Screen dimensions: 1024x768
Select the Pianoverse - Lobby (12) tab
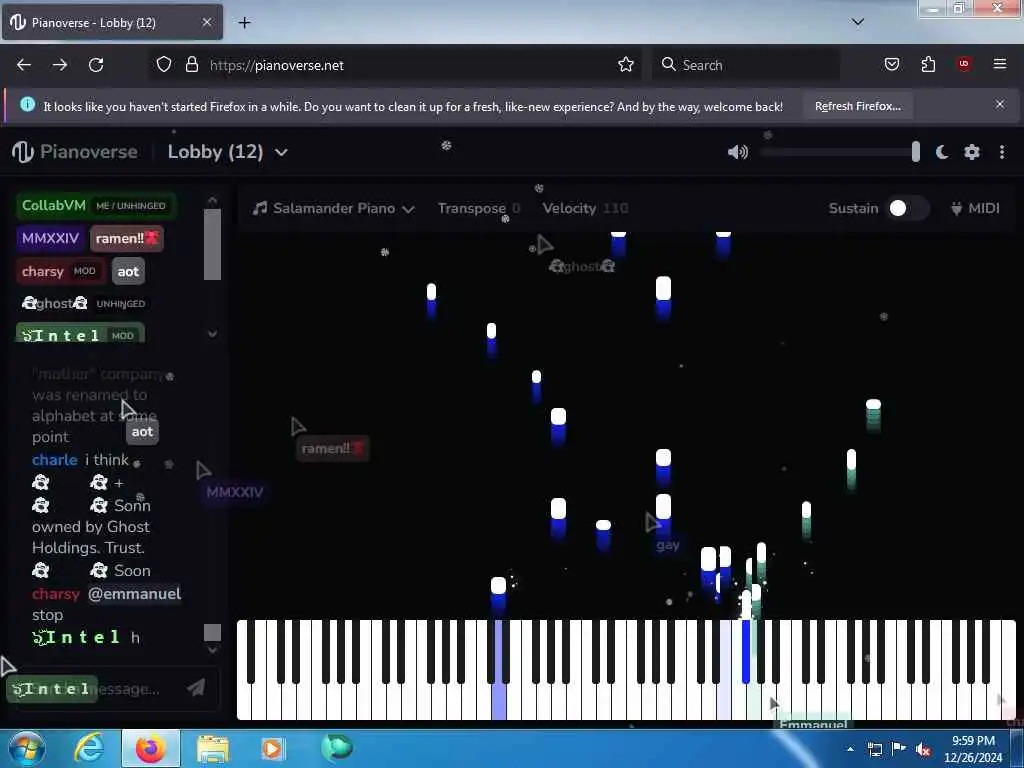tap(112, 23)
